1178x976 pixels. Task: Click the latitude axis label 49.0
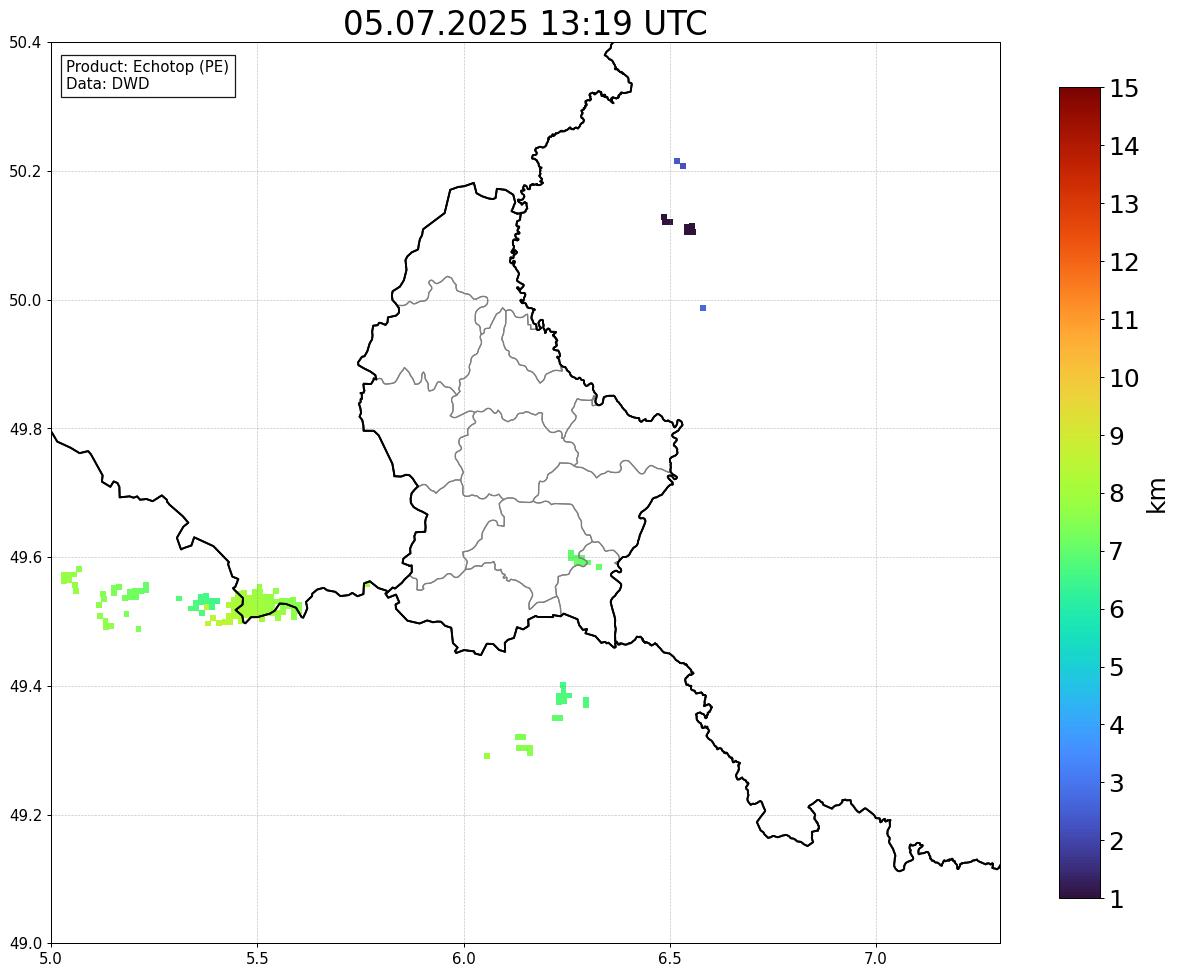pos(25,944)
